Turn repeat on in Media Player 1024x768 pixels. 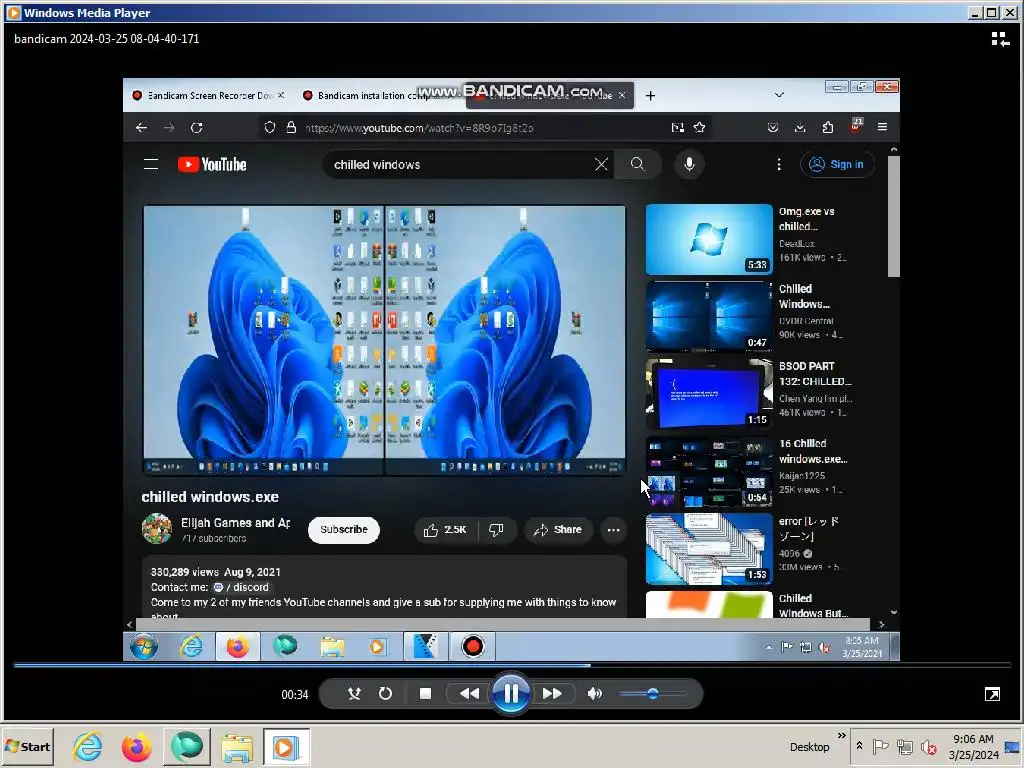[385, 694]
